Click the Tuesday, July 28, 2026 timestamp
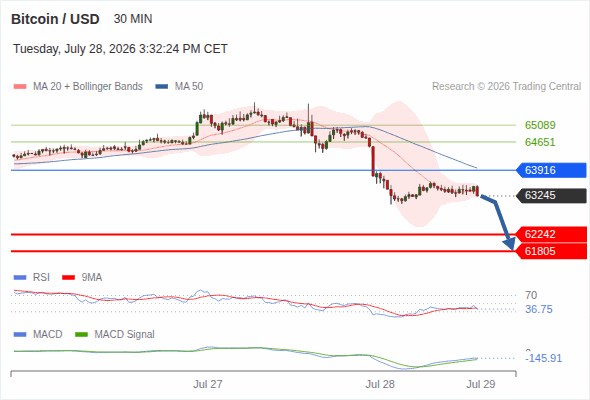 point(120,49)
